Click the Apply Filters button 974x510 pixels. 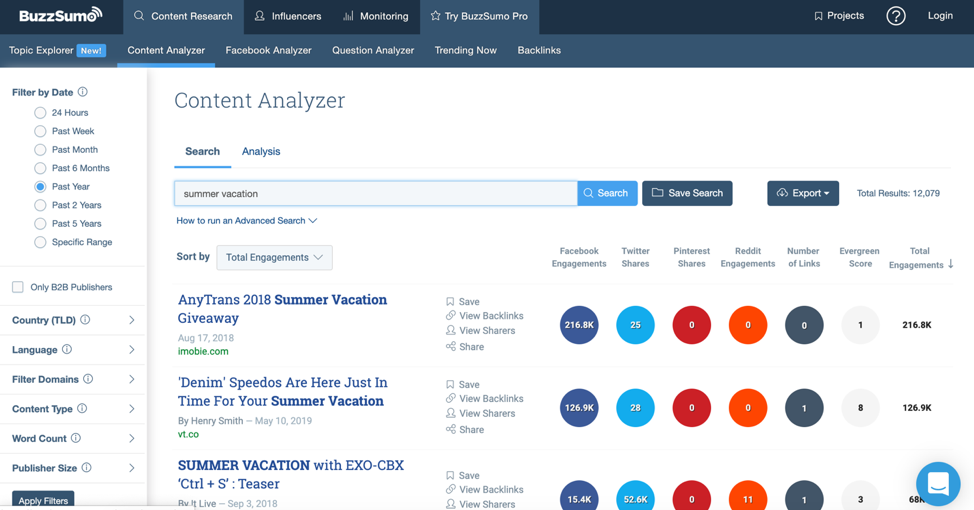pos(43,500)
